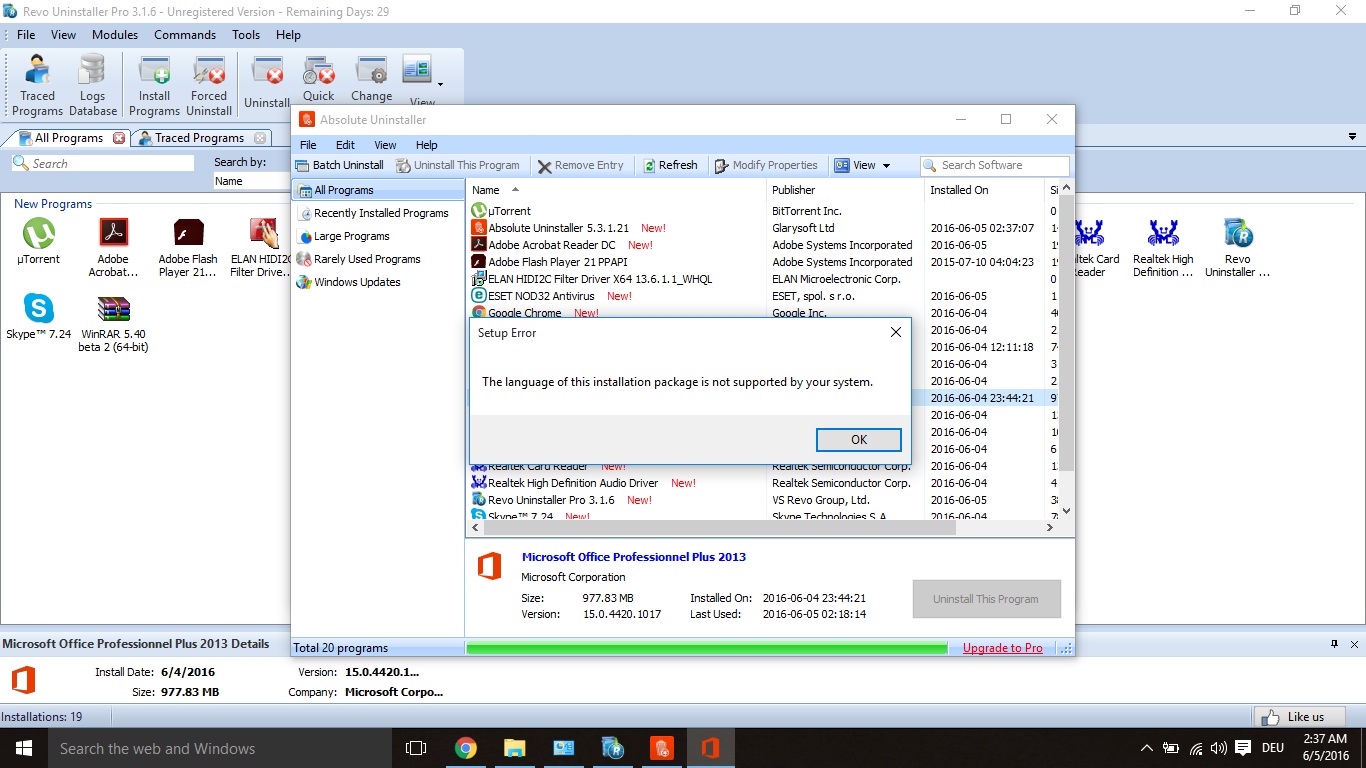
Task: Open the Modules menu in Revo Uninstaller
Action: coord(115,35)
